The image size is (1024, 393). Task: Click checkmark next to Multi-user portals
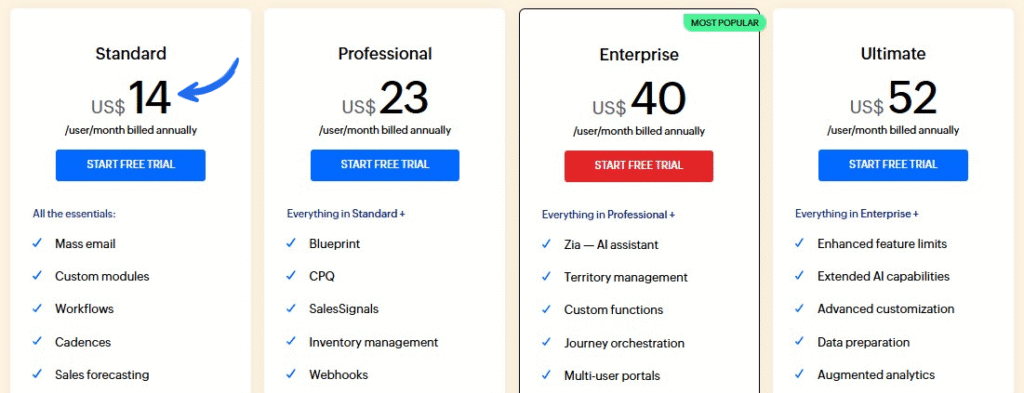click(546, 375)
